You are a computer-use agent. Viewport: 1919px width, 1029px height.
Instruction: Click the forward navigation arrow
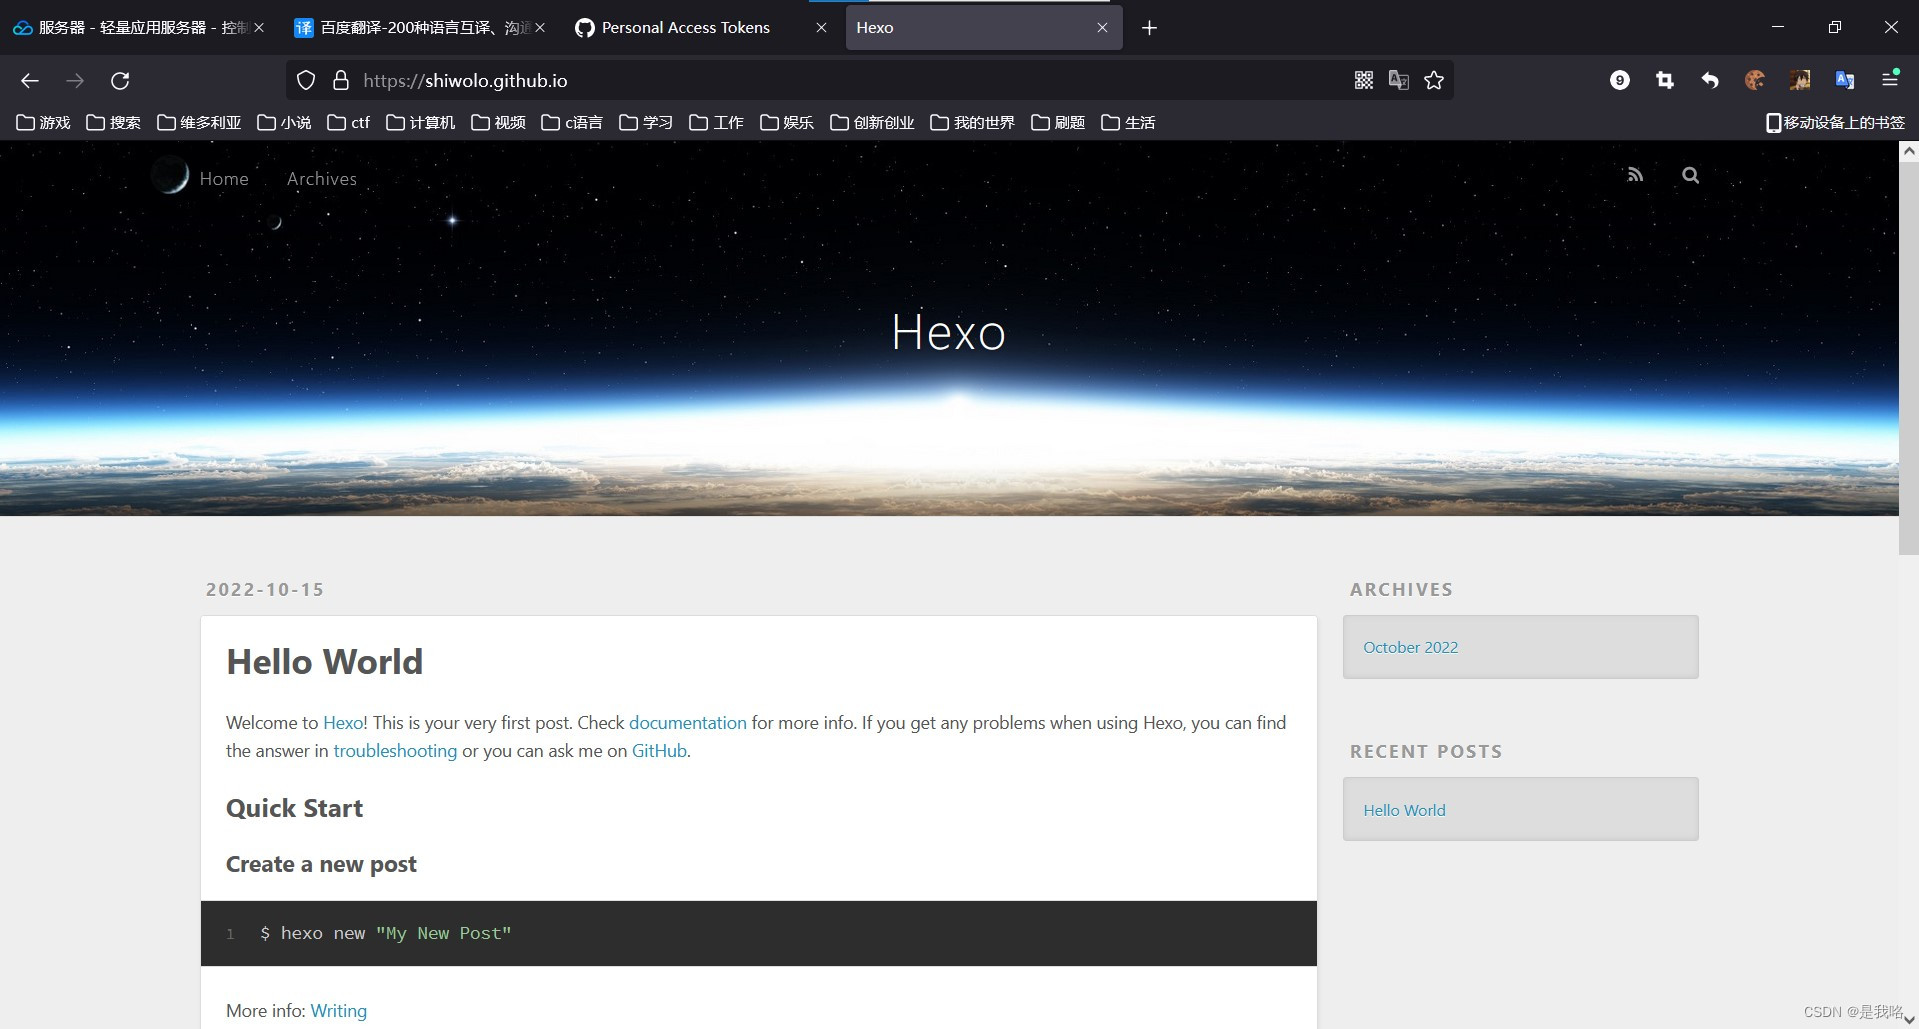(75, 81)
